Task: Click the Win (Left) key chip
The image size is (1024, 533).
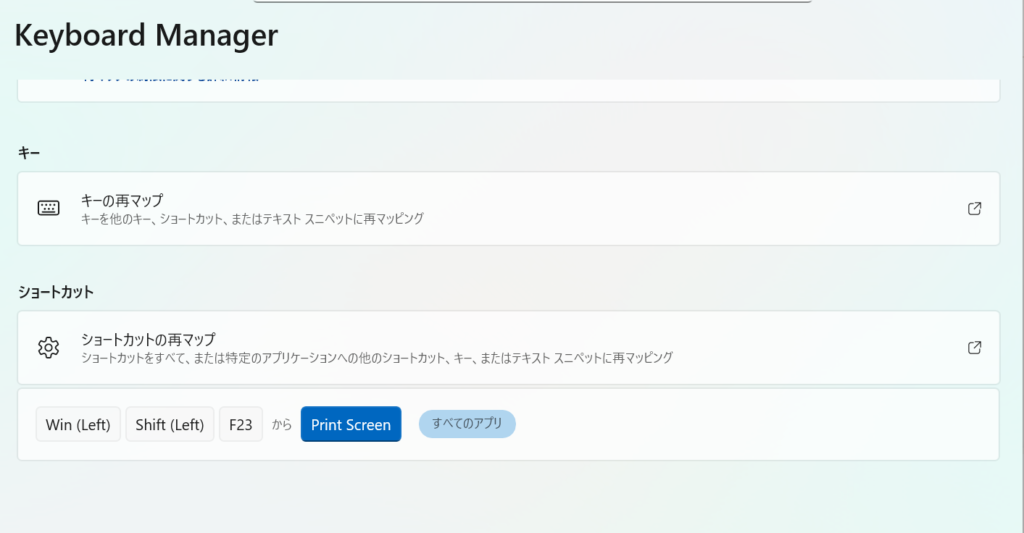Action: click(x=78, y=424)
